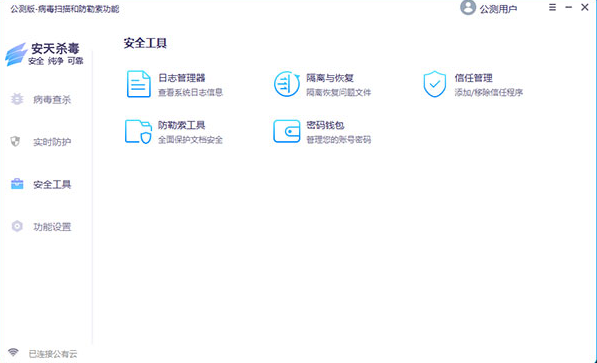This screenshot has height=363, width=597.
Task: Open the hamburger menu in title bar
Action: (552, 7)
